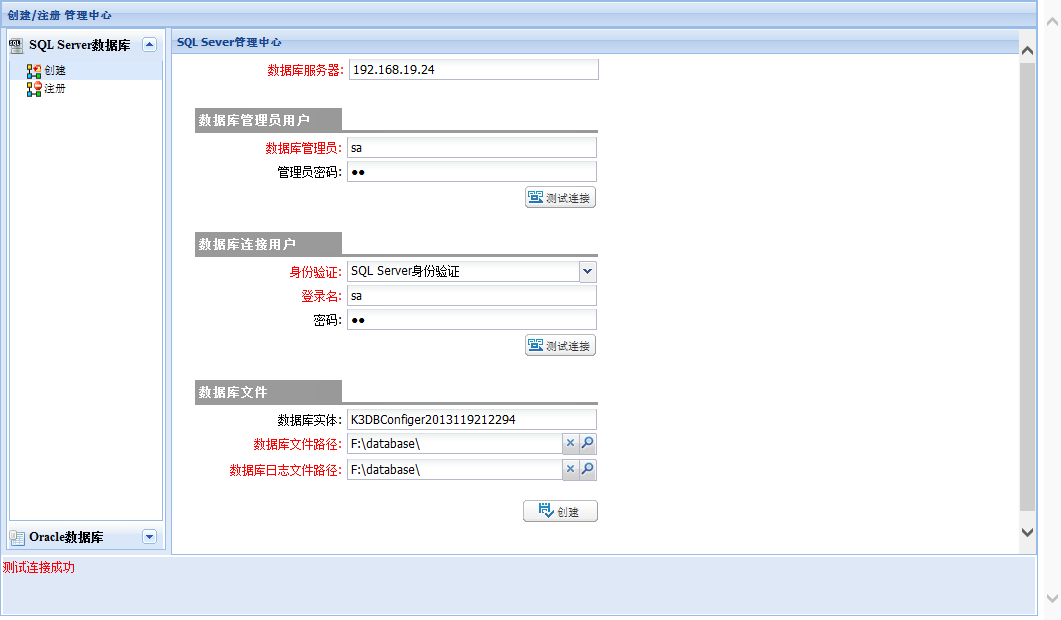Click inner panel scroll down arrow
The height and width of the screenshot is (620, 1061).
pos(1027,532)
